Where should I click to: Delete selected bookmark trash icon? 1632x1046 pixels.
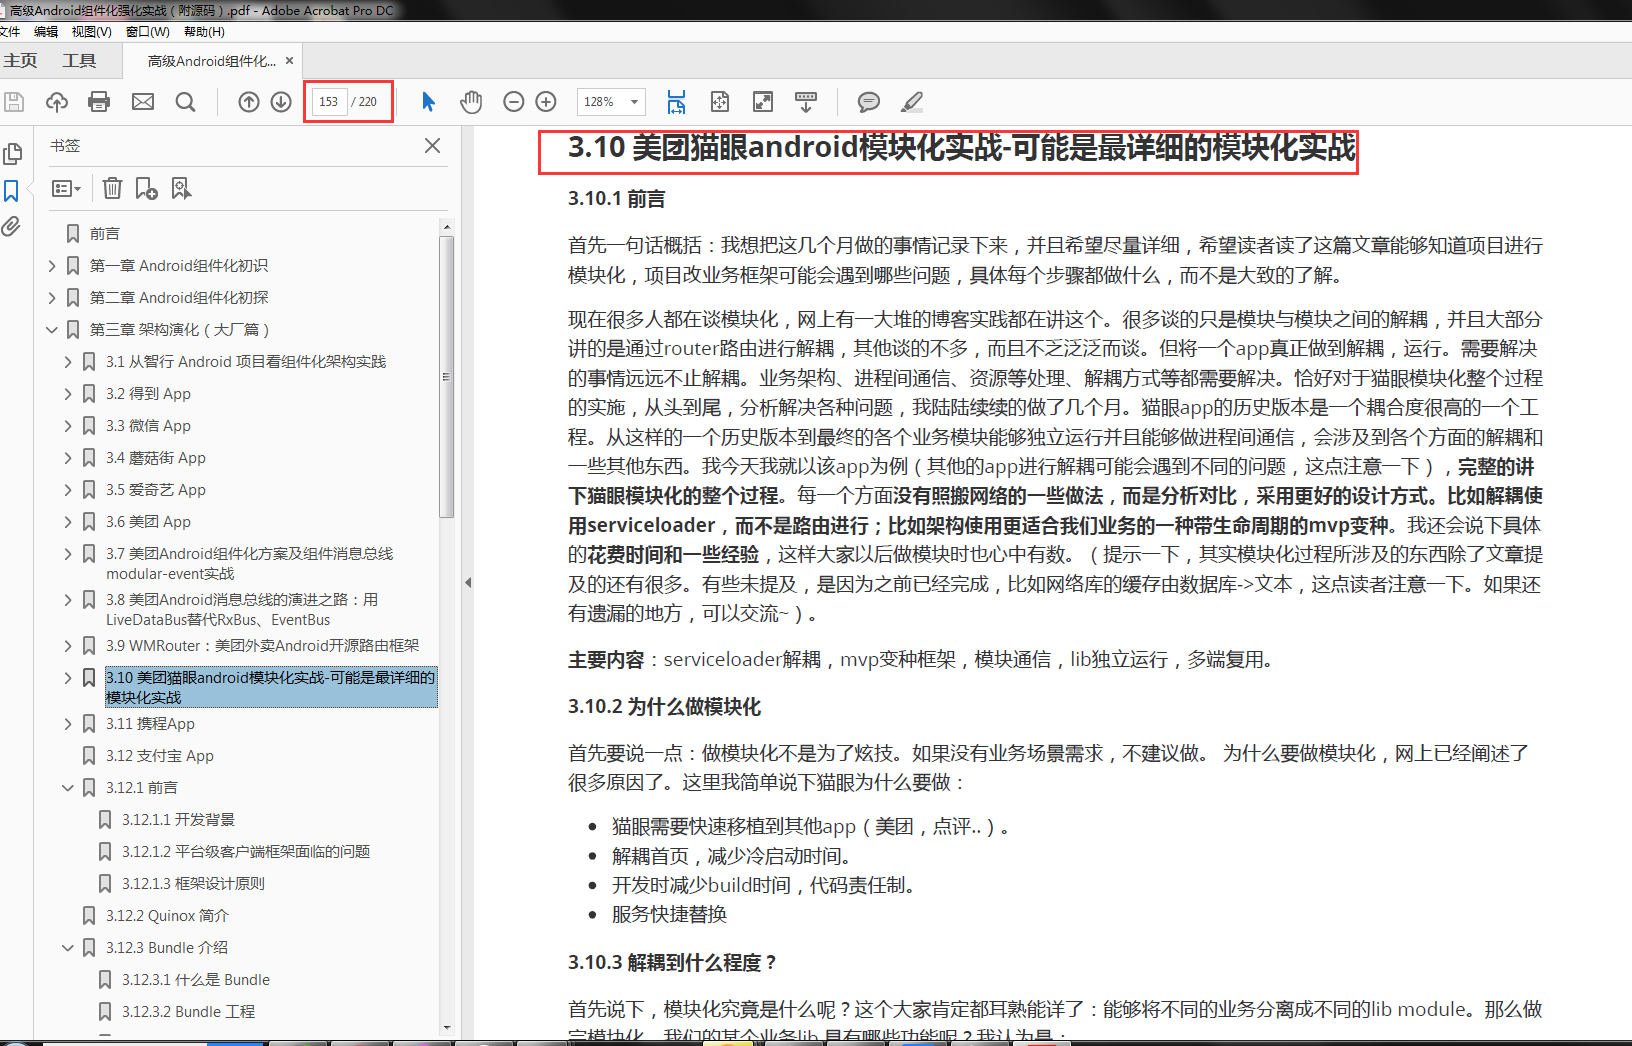point(113,188)
